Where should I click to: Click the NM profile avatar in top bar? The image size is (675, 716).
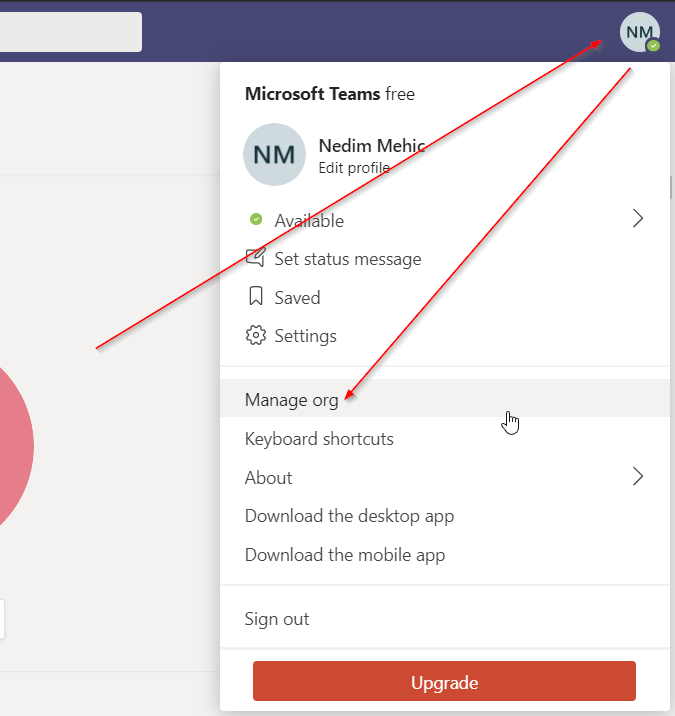[639, 33]
